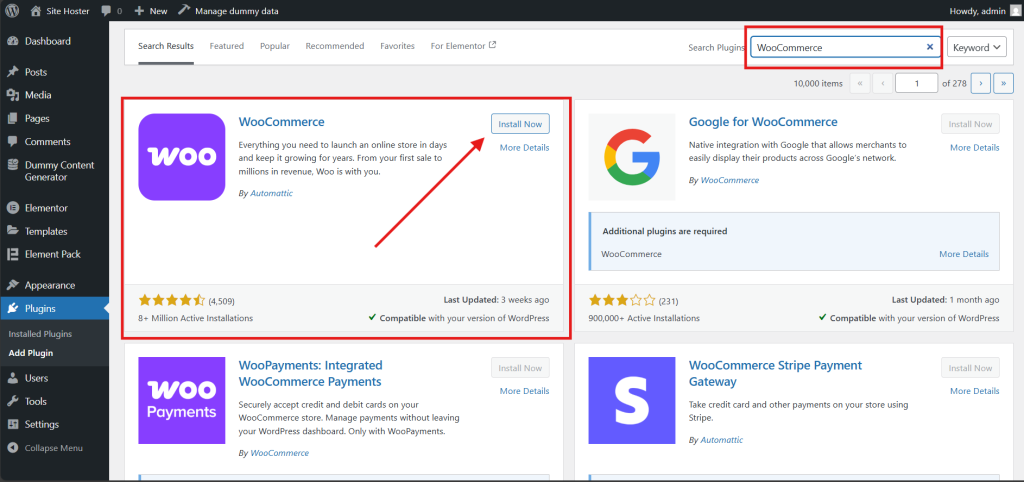
Task: Open Automattic author link under Stripe plugin
Action: pyautogui.click(x=722, y=440)
